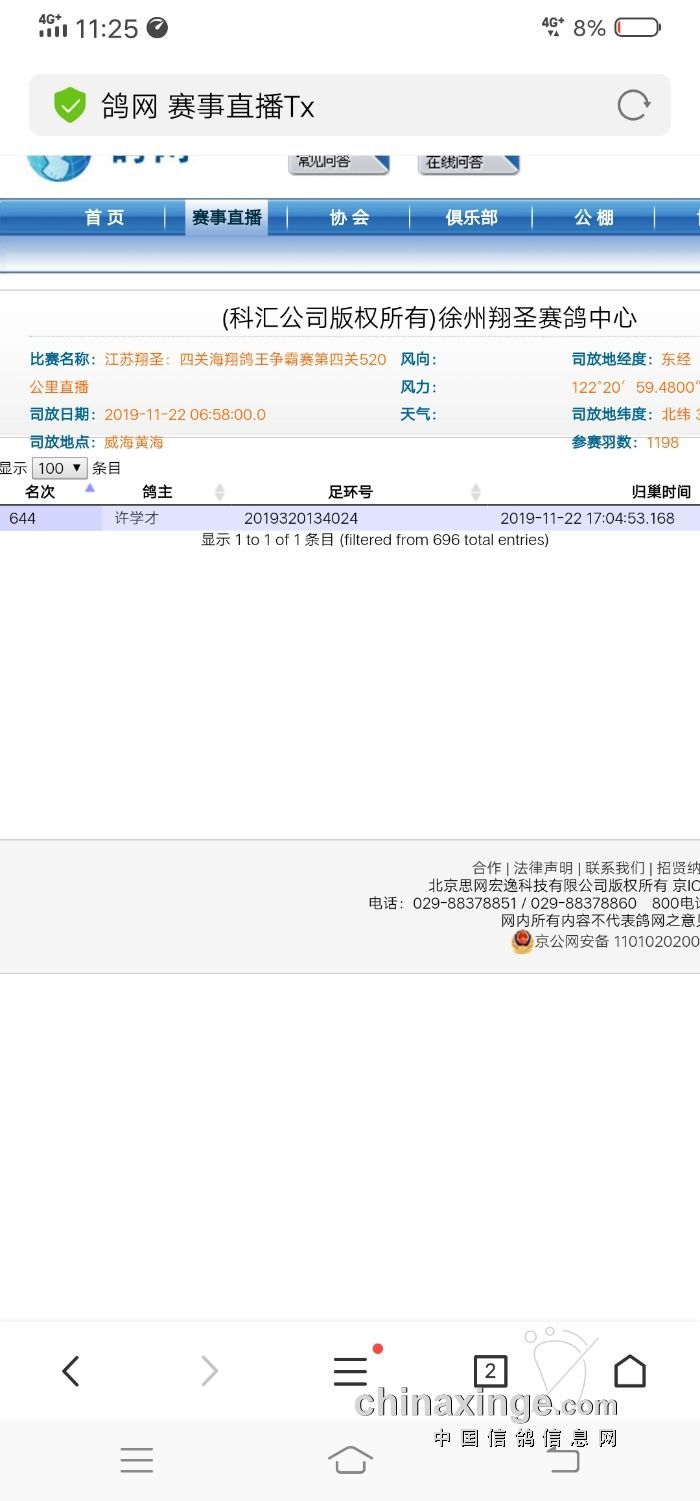The height and width of the screenshot is (1501, 700).
Task: Tap the address bar with 鸽网 赛事直播
Action: [330, 105]
